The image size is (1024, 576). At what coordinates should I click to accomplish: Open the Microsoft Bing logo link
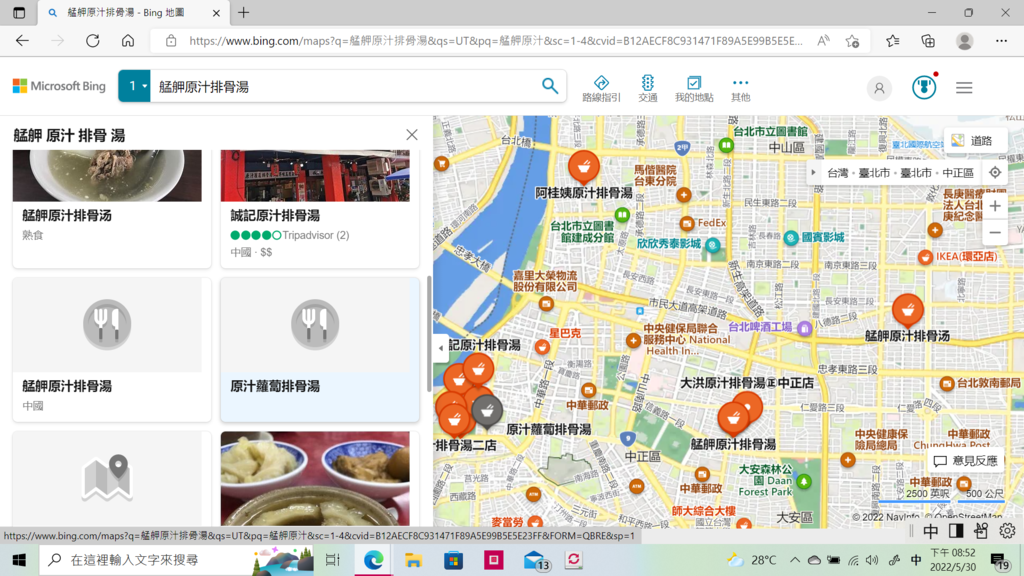[x=59, y=86]
